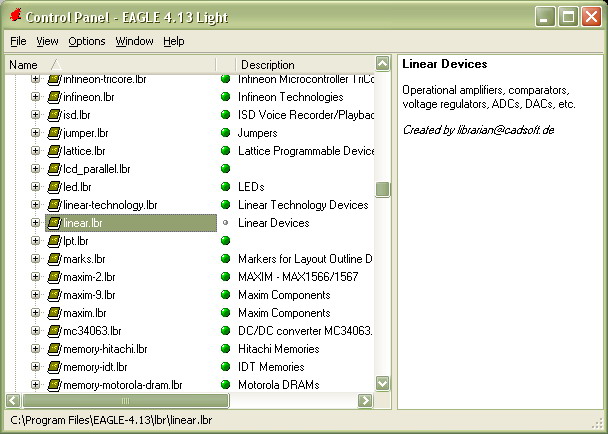Toggle the green in-use marker for infineon.lbr
Image resolution: width=608 pixels, height=434 pixels.
click(225, 97)
